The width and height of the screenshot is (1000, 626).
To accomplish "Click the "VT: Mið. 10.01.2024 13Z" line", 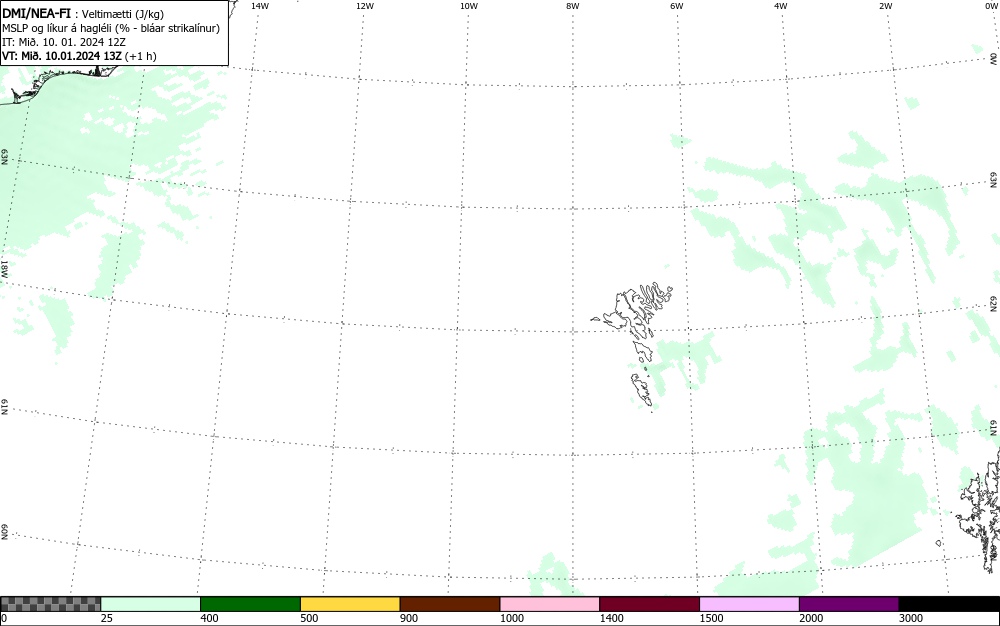I will 62,56.
